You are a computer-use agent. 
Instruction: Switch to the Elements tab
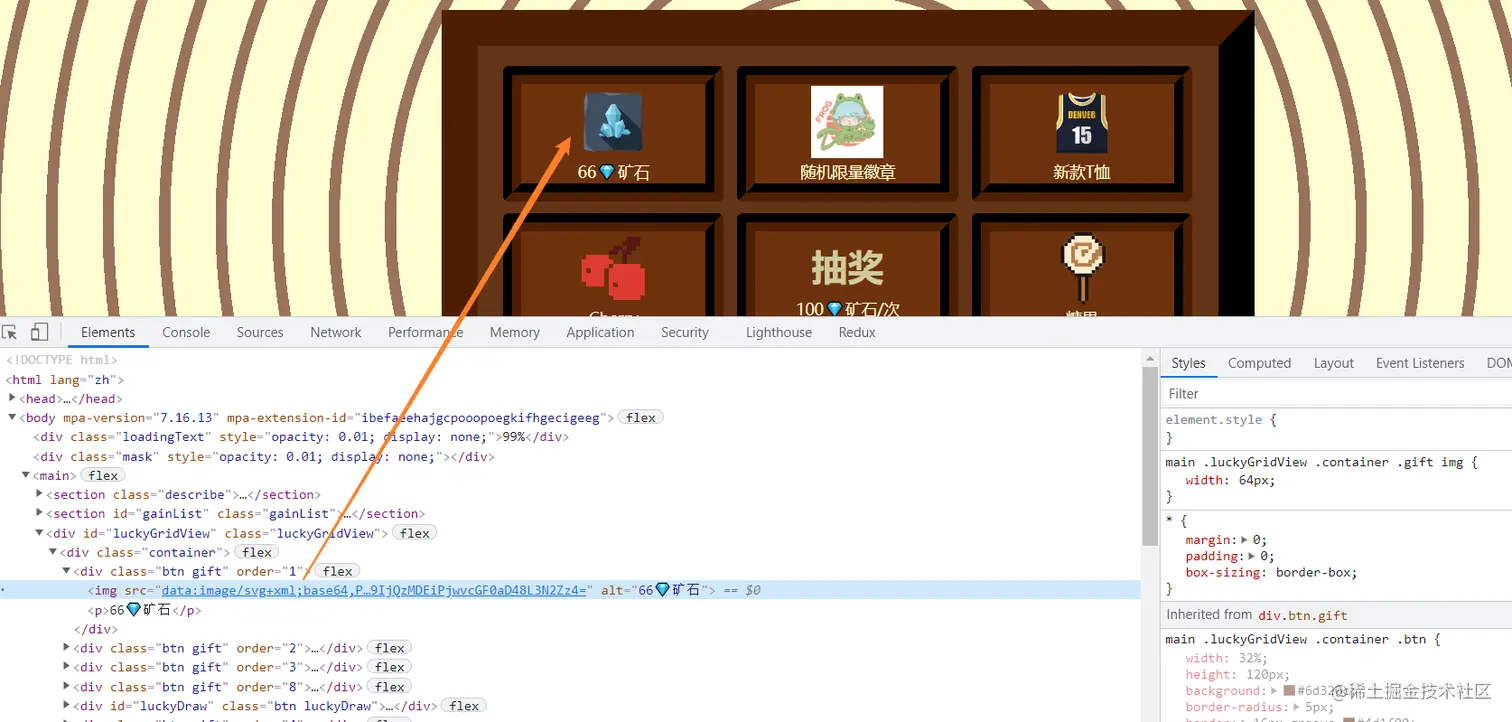click(108, 332)
